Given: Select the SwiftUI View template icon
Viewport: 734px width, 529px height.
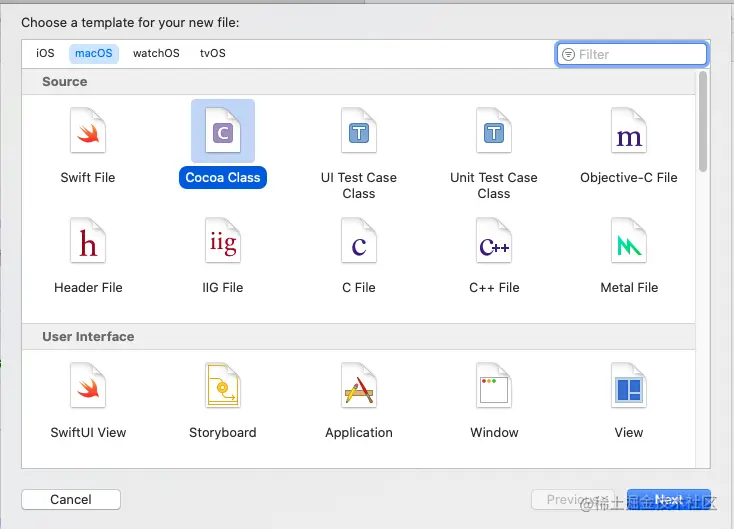Looking at the screenshot, I should (x=88, y=385).
